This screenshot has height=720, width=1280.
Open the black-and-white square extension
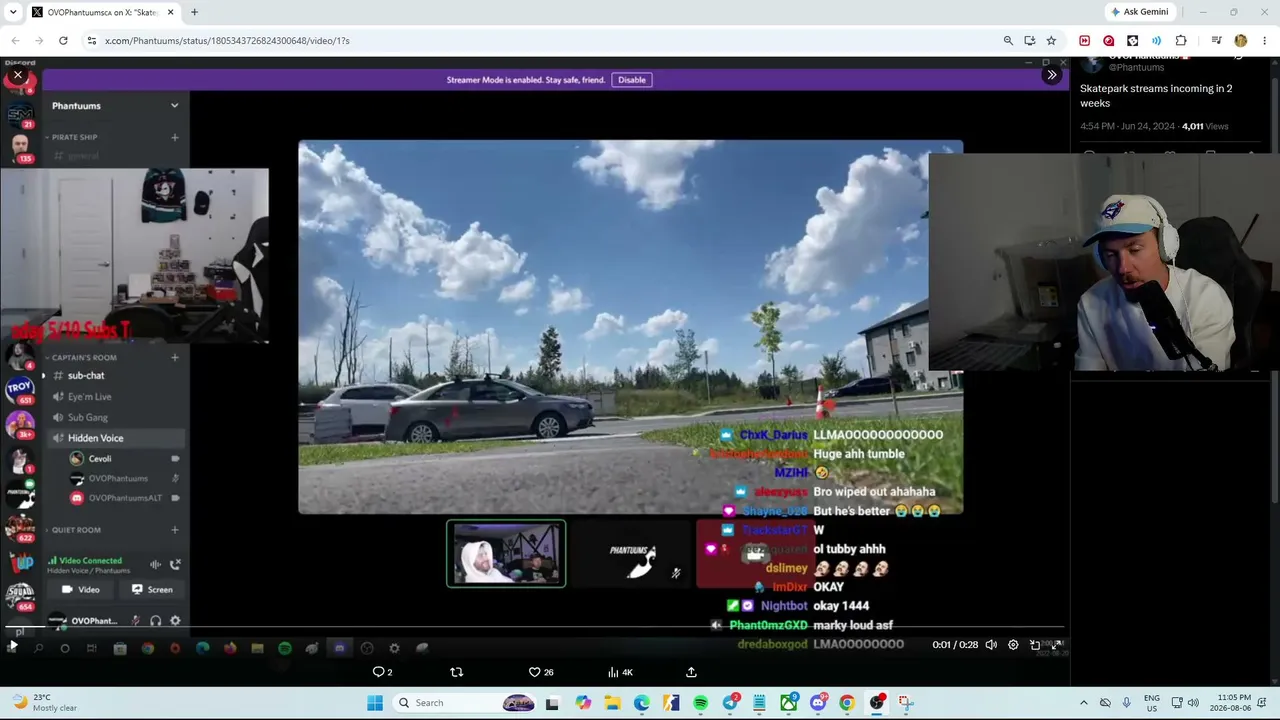1132,41
